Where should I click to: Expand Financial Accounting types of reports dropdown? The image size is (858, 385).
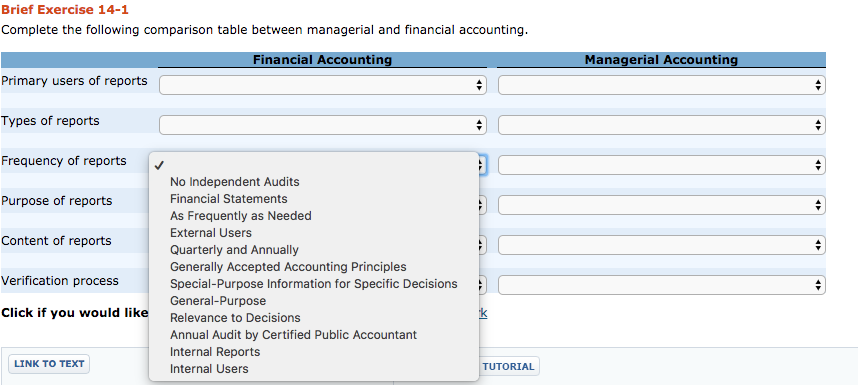(323, 125)
